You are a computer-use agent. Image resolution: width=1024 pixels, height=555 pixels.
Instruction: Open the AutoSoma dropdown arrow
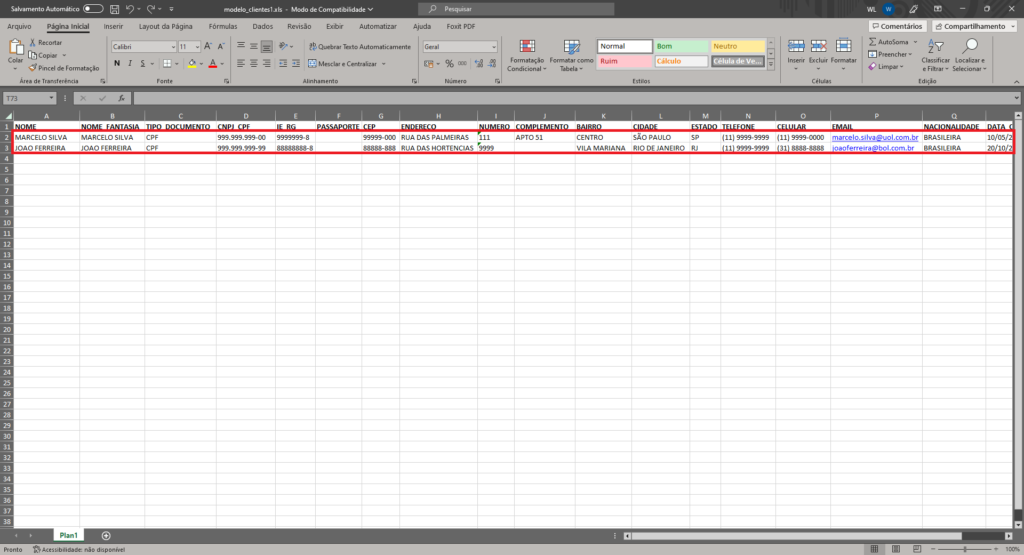[914, 42]
